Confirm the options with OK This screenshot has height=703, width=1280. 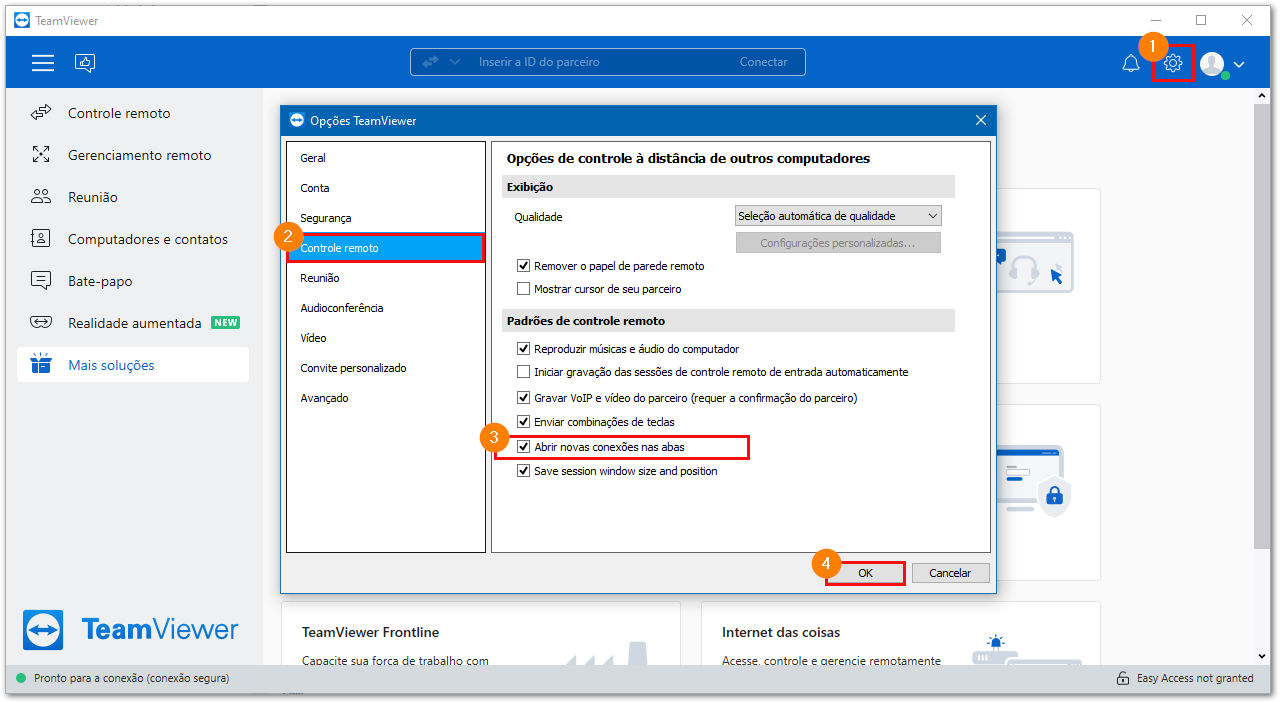pyautogui.click(x=866, y=573)
